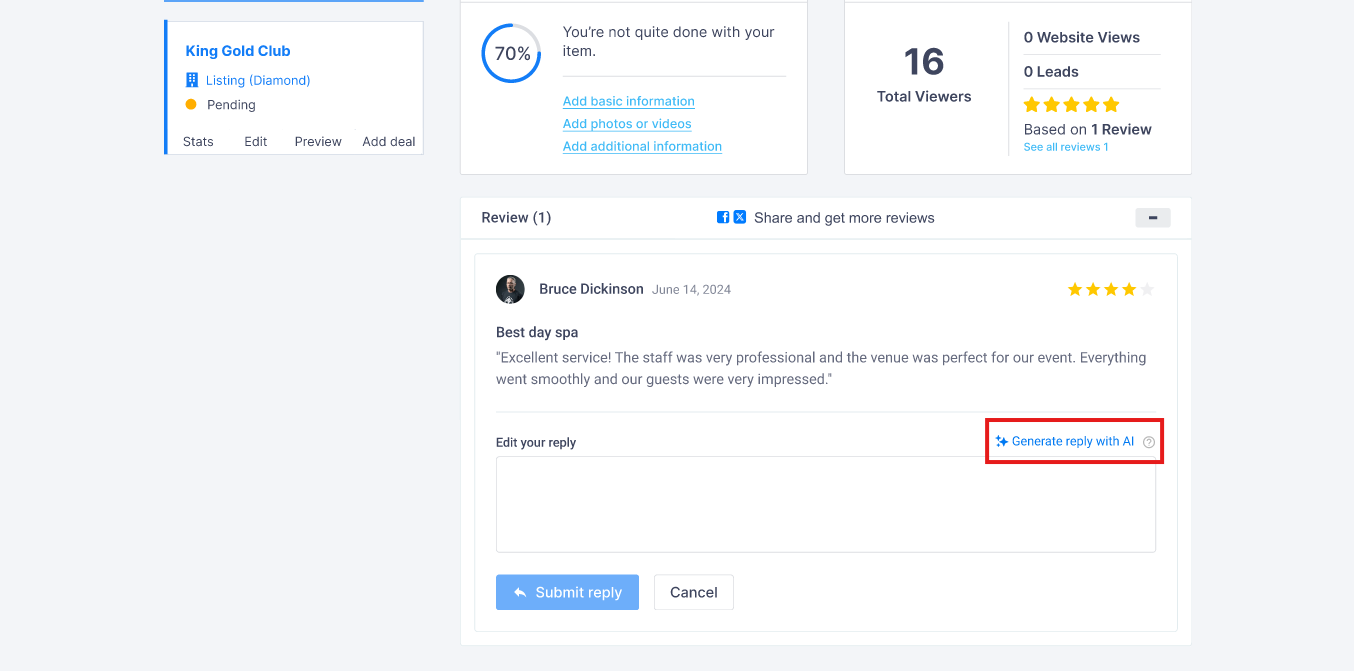Open Add basic information link

(629, 101)
